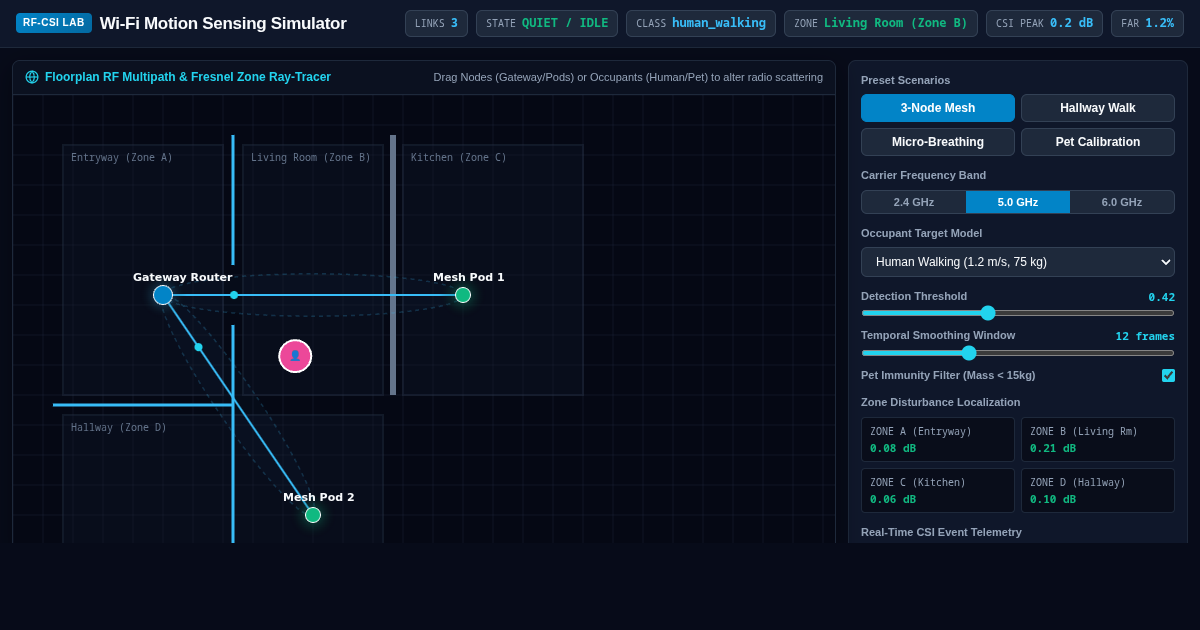This screenshot has width=1200, height=630.
Task: Load the Micro-Breathing preset scenario
Action: pyautogui.click(x=938, y=142)
